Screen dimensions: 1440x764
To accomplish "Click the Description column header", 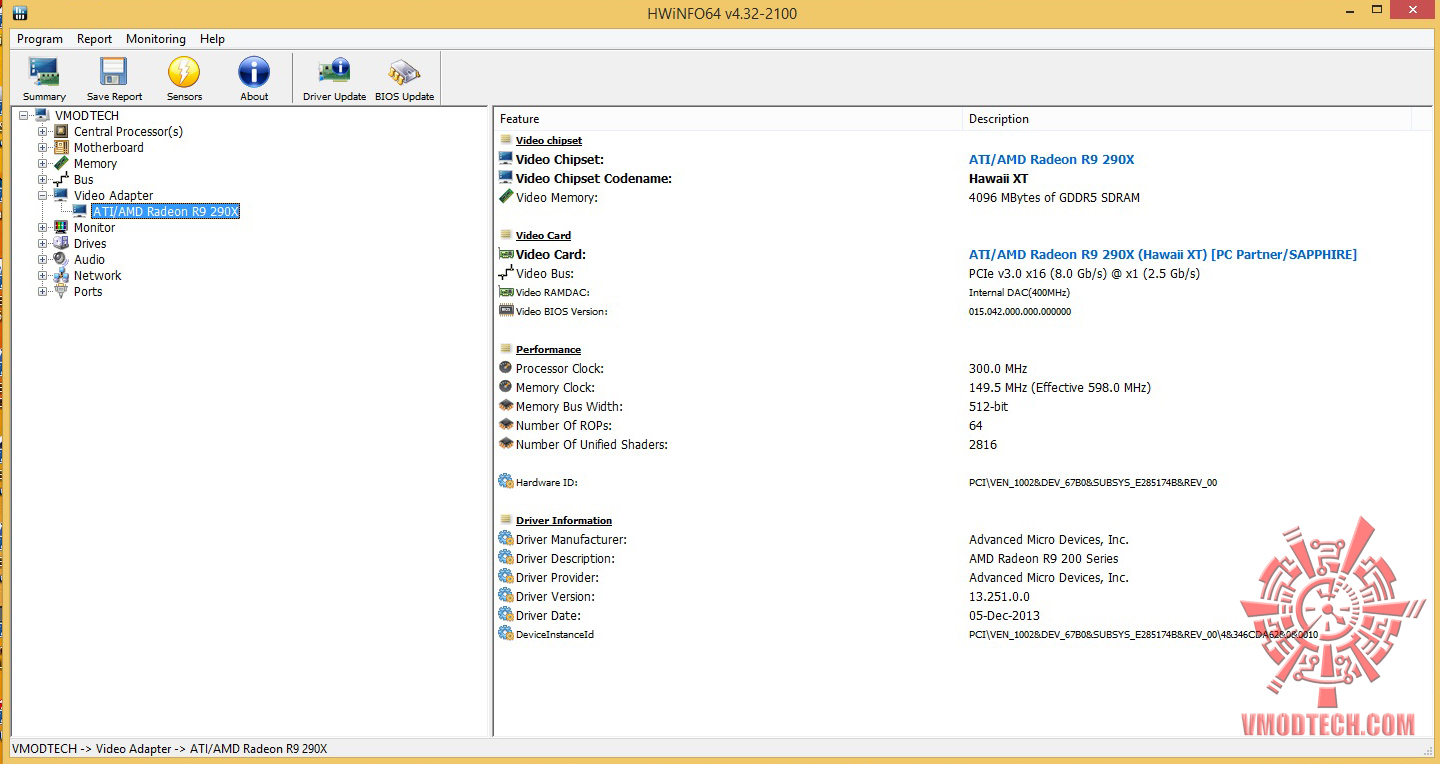I will tap(1186, 119).
